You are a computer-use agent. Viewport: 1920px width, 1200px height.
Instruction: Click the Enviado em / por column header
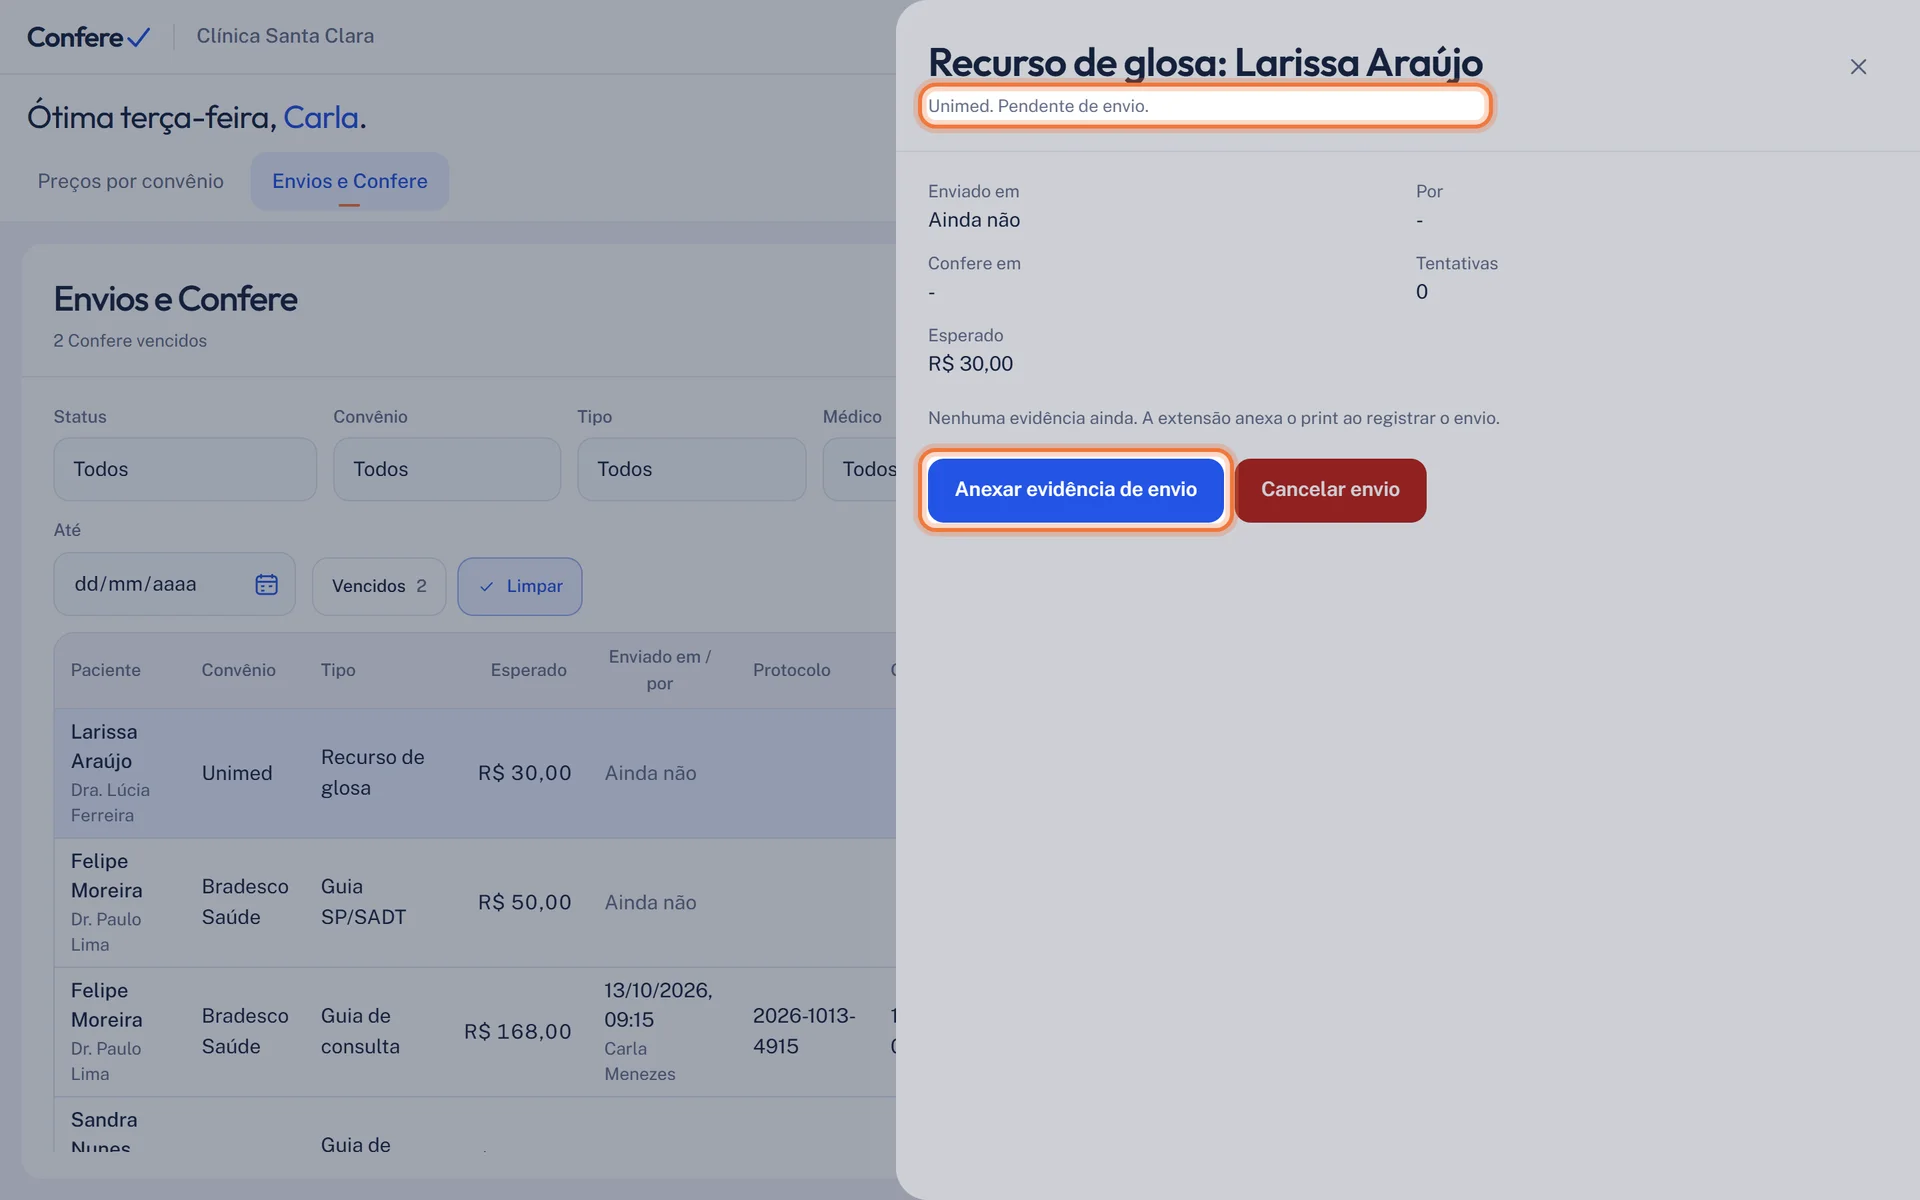click(x=659, y=670)
